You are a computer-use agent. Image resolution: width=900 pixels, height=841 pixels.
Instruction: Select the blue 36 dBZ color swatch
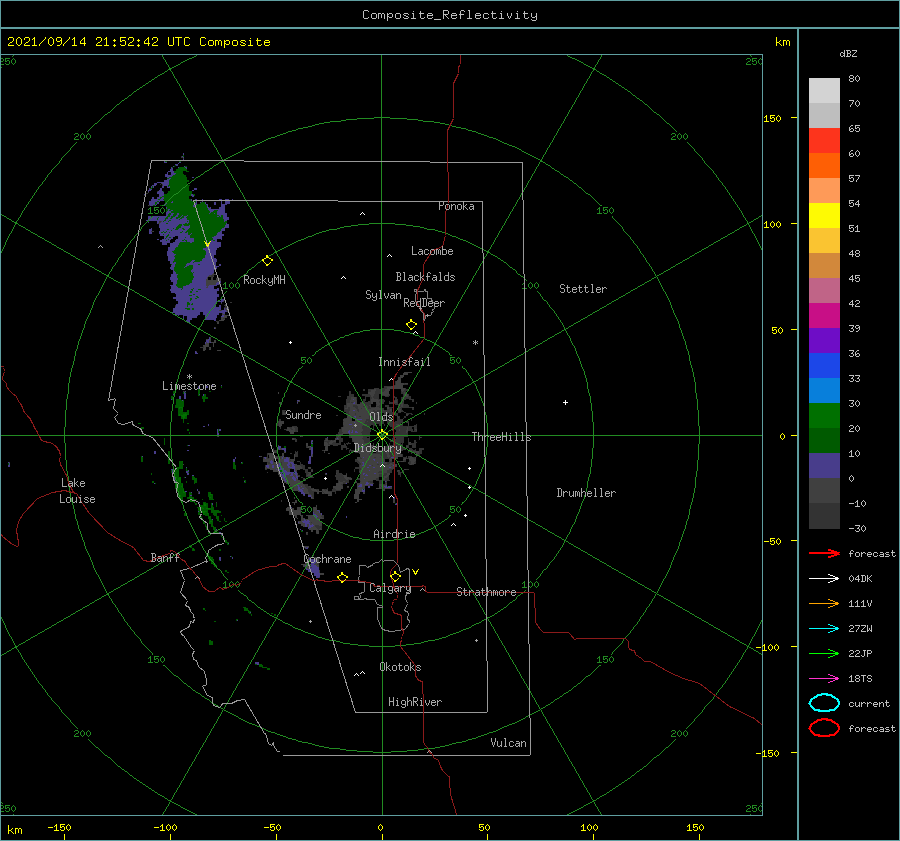point(824,365)
